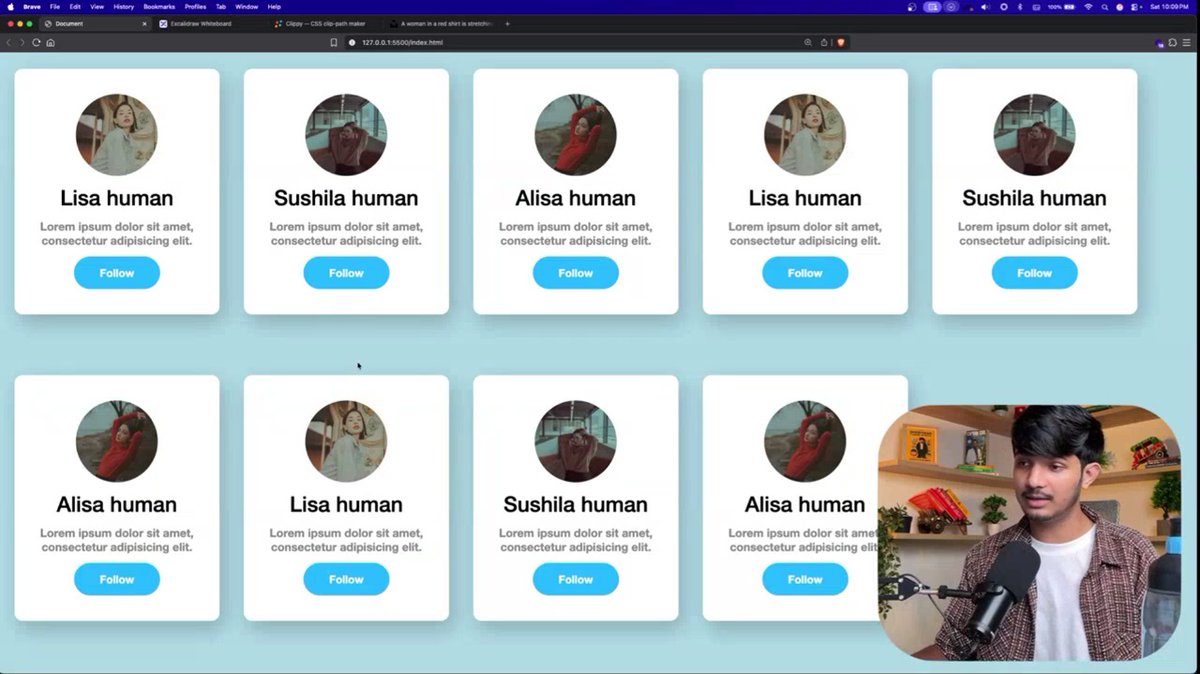1200x674 pixels.
Task: Follow Sushila human in bottom-row third card
Action: point(576,579)
